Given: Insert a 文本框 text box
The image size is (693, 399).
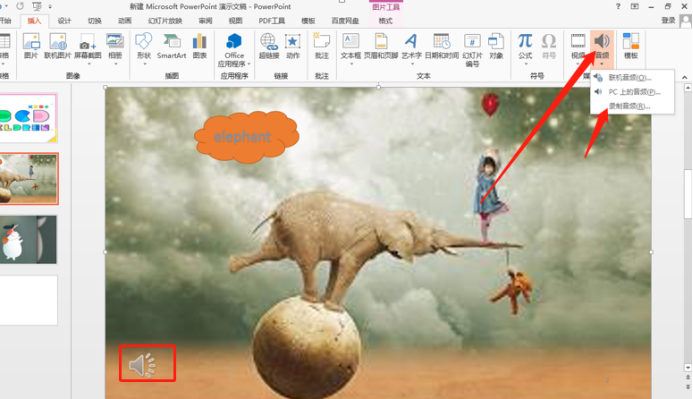Looking at the screenshot, I should 350,46.
